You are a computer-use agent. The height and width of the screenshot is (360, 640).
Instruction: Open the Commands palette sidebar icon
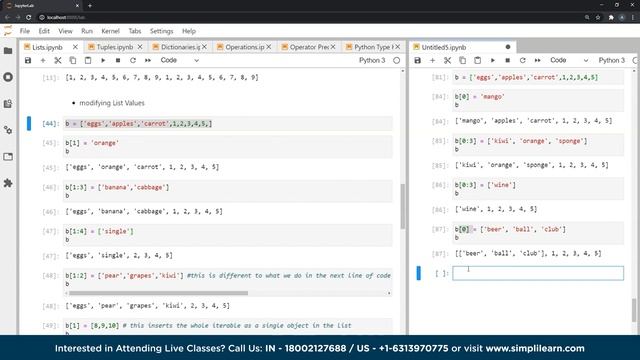(8, 104)
